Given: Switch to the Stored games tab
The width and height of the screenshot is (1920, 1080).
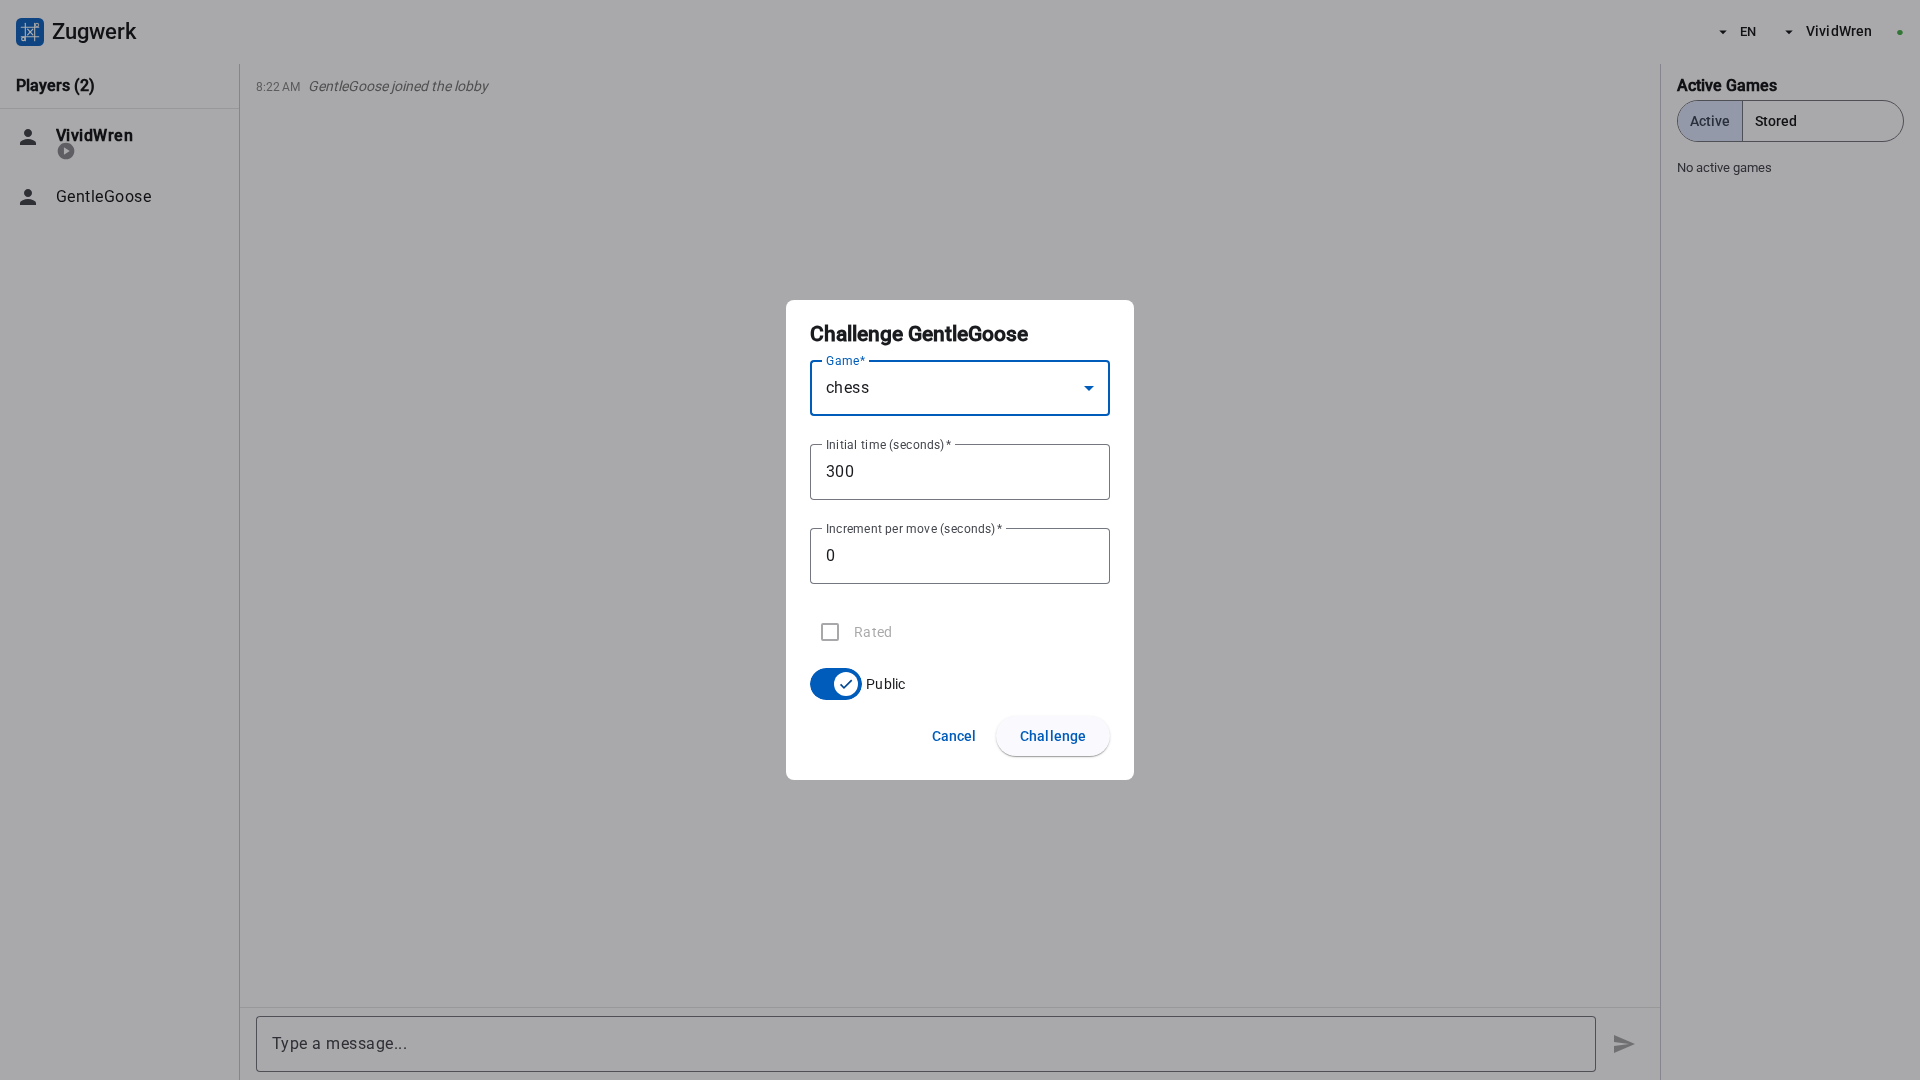Looking at the screenshot, I should [x=1822, y=121].
